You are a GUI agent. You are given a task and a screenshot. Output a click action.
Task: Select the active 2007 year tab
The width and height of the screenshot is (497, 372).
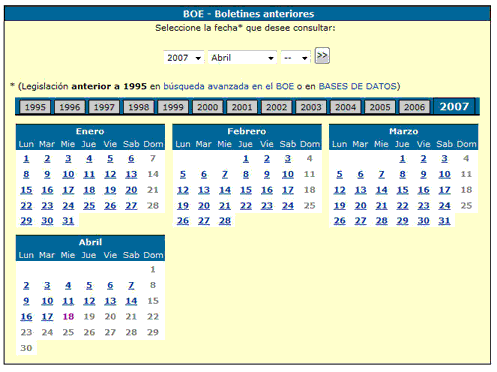tap(454, 107)
